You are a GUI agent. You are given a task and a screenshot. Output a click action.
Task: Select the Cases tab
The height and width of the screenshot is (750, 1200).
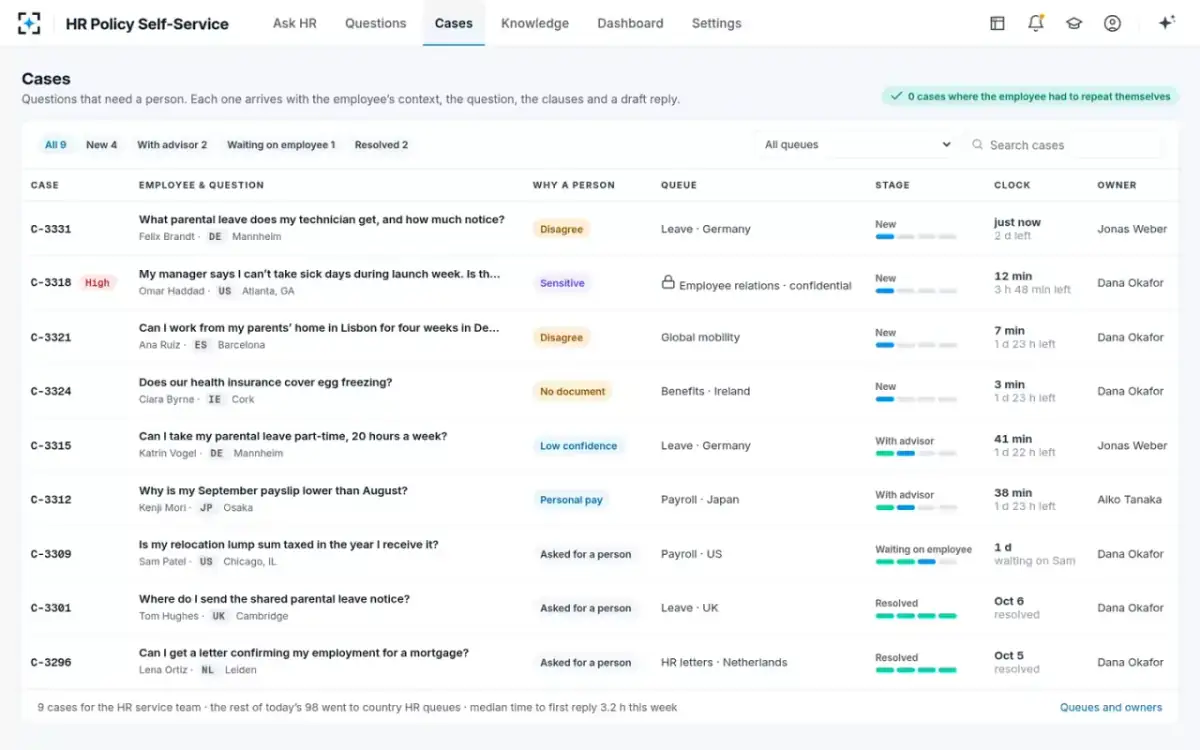(x=454, y=23)
